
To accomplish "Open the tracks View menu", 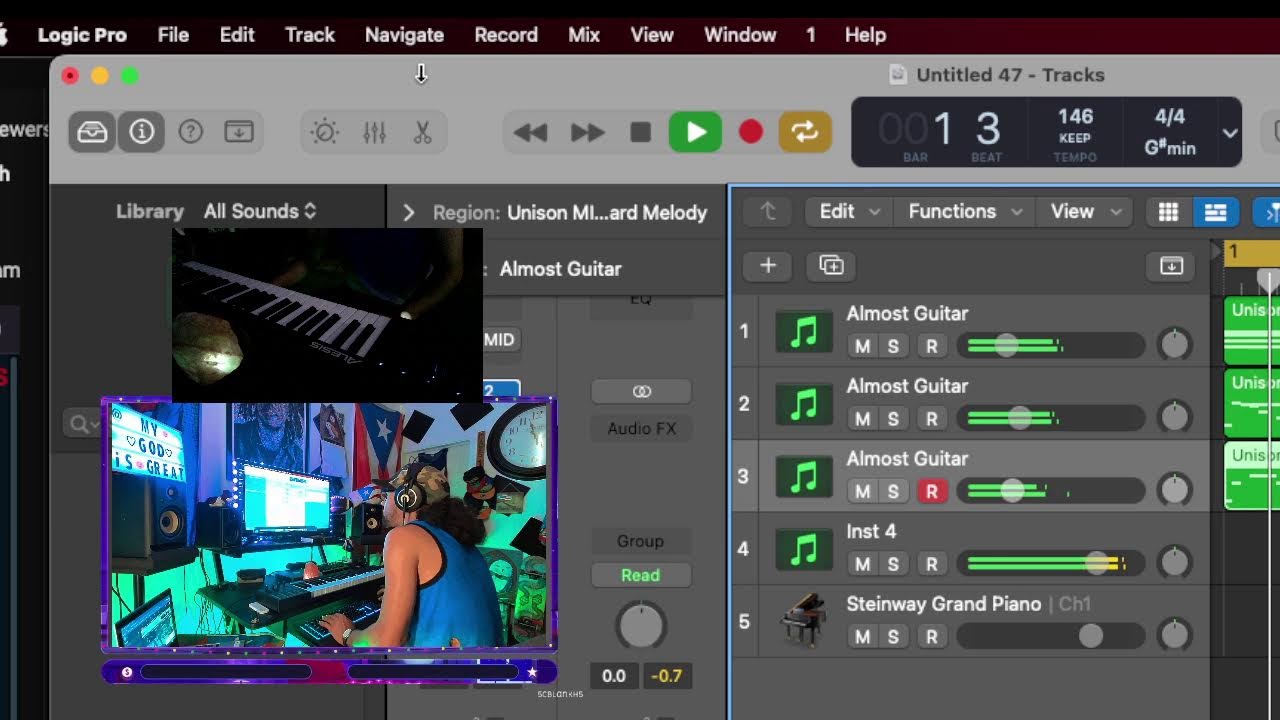I will (1084, 211).
